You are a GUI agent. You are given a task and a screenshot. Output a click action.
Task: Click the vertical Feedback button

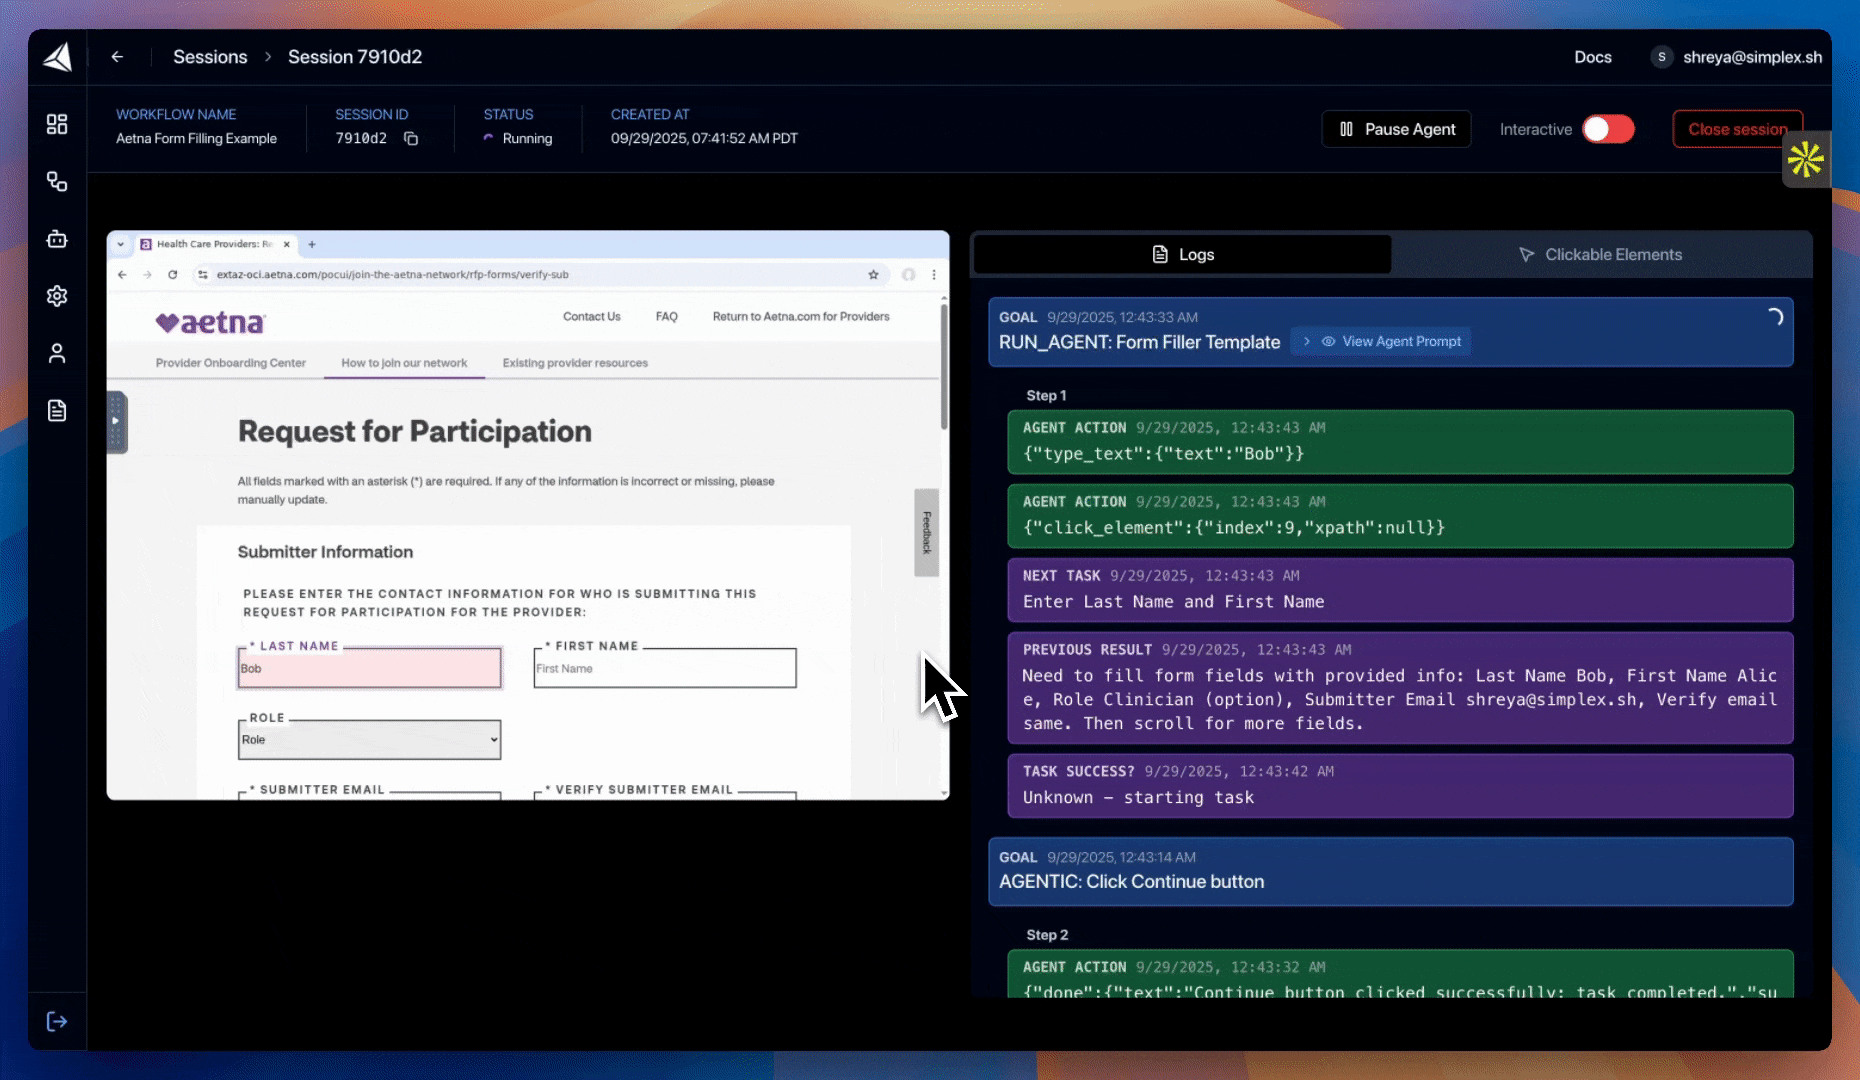click(x=926, y=532)
